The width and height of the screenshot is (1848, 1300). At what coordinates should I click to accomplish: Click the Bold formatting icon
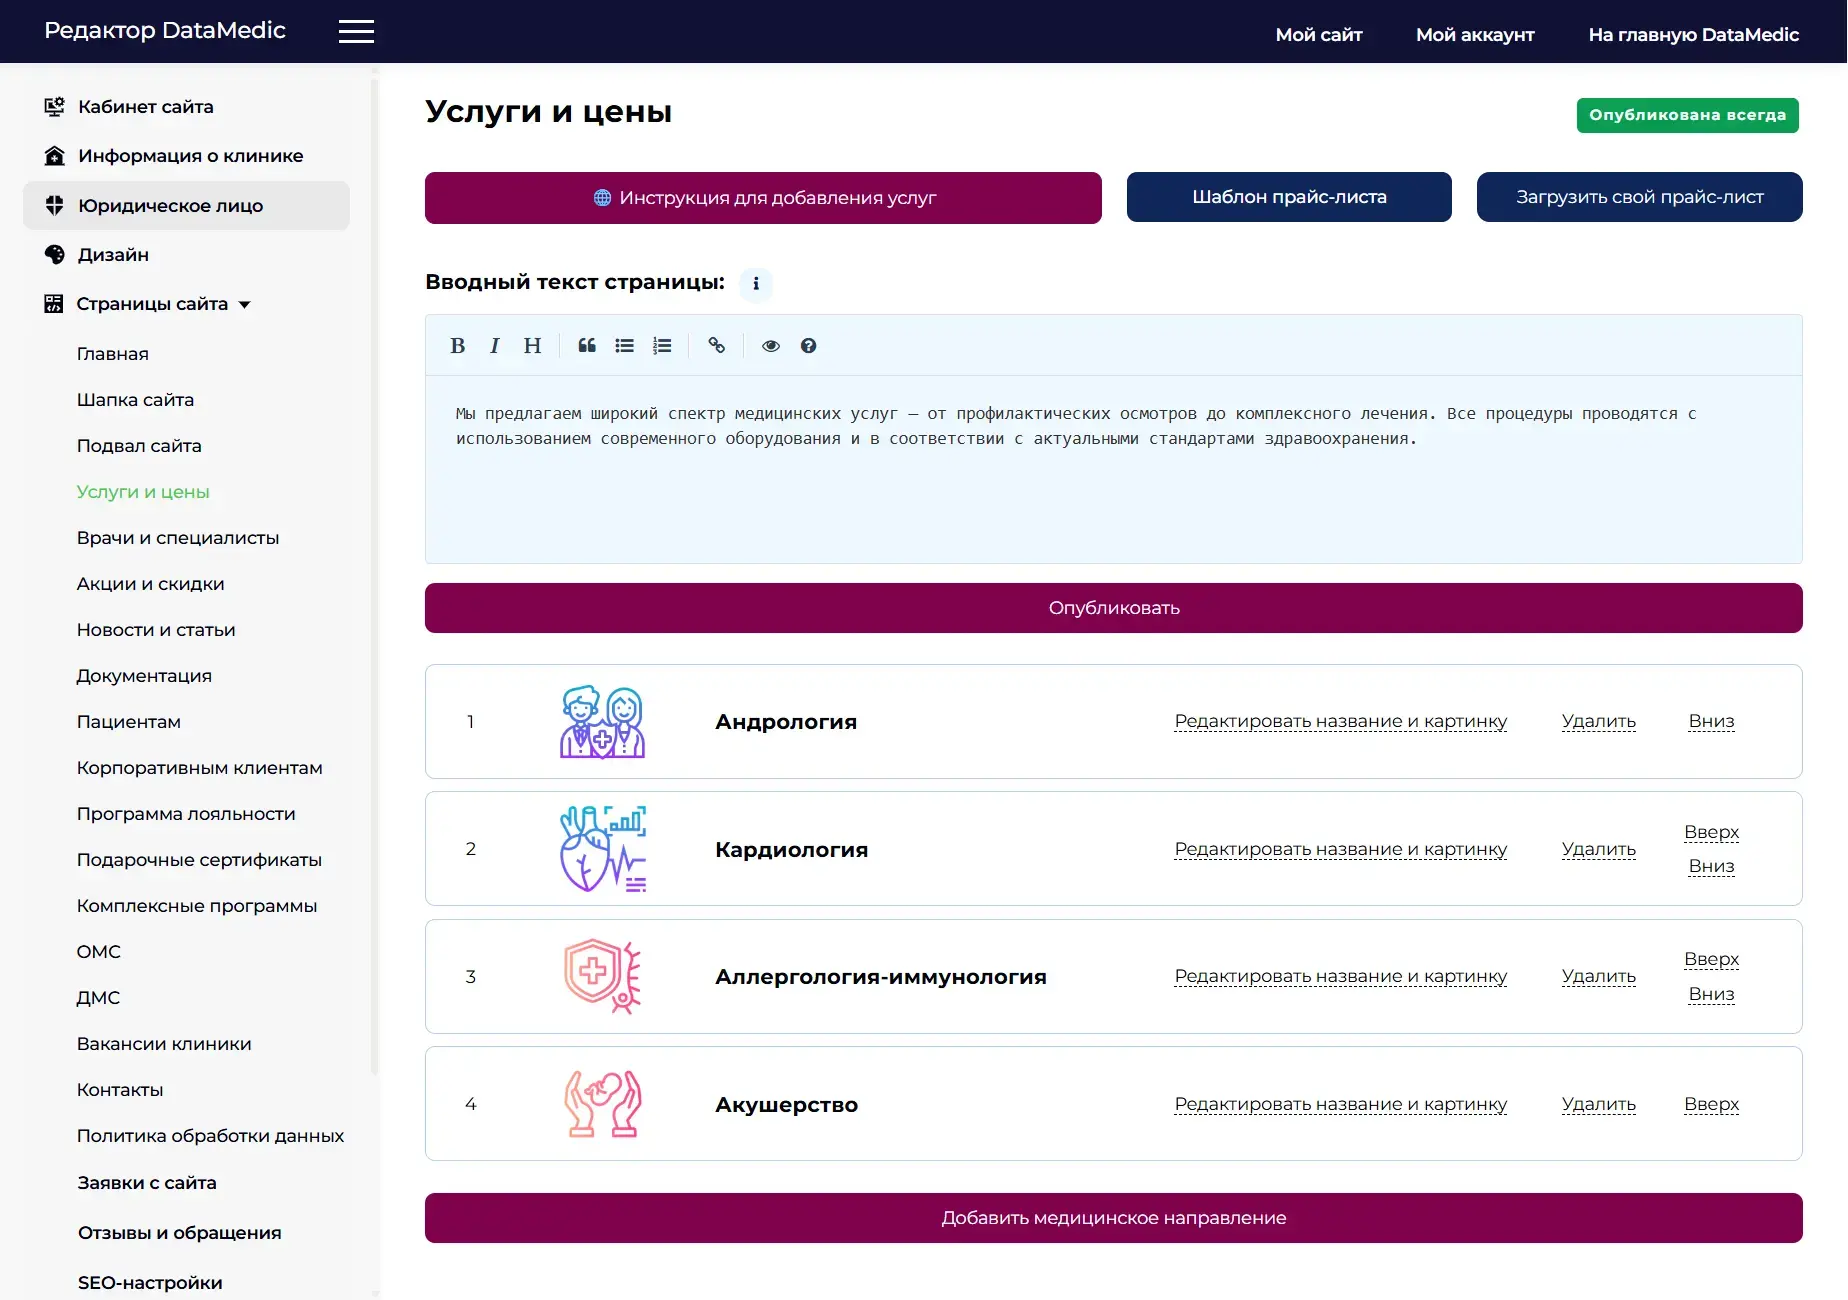pyautogui.click(x=457, y=346)
